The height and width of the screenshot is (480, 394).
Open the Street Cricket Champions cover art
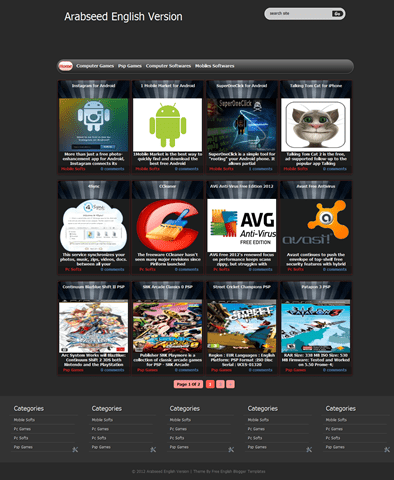[242, 326]
